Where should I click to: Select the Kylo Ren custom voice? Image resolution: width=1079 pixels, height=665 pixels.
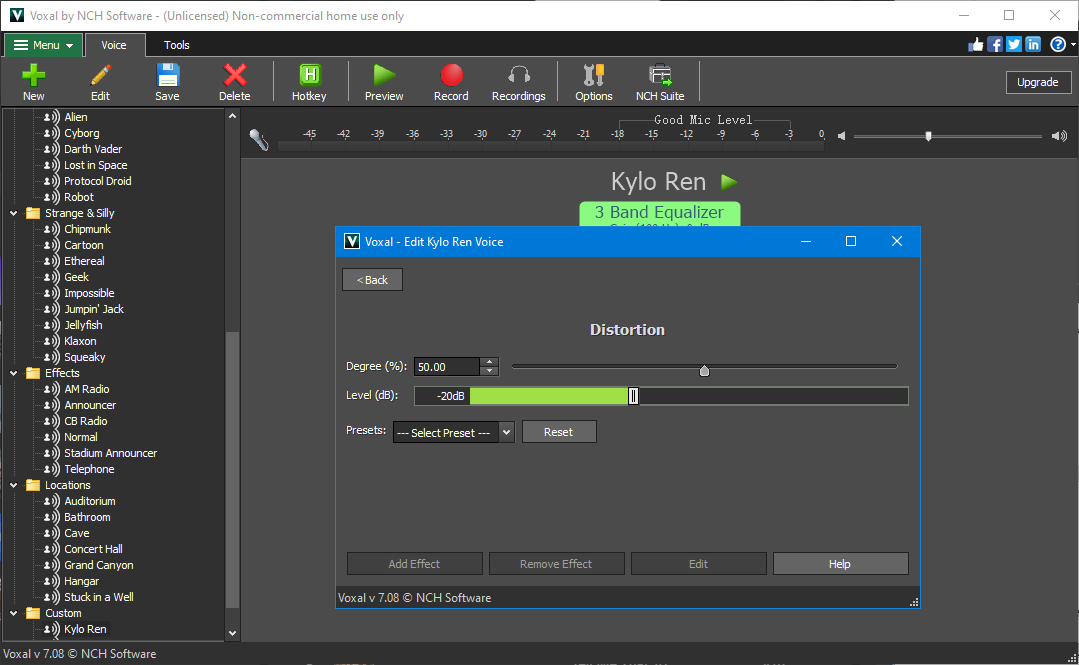[85, 629]
